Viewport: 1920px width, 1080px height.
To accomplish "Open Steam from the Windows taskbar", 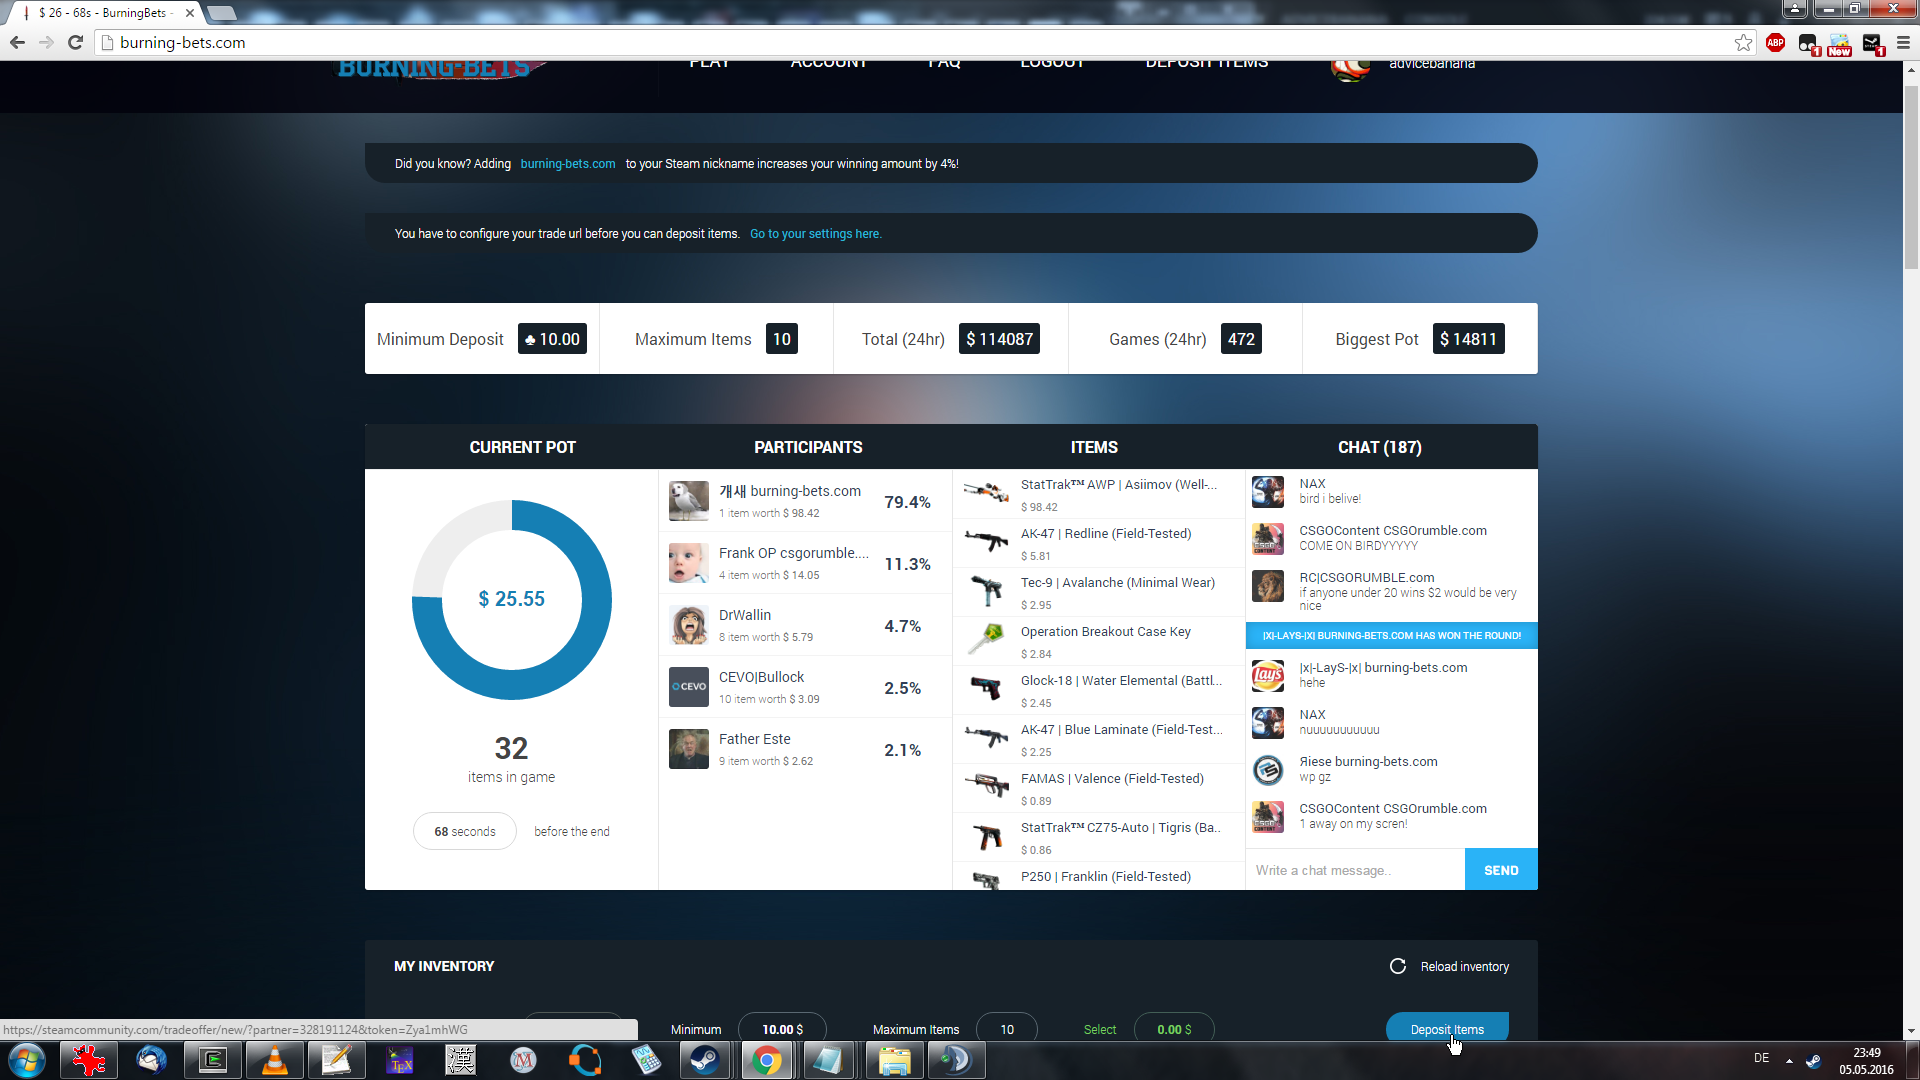I will pyautogui.click(x=705, y=1060).
